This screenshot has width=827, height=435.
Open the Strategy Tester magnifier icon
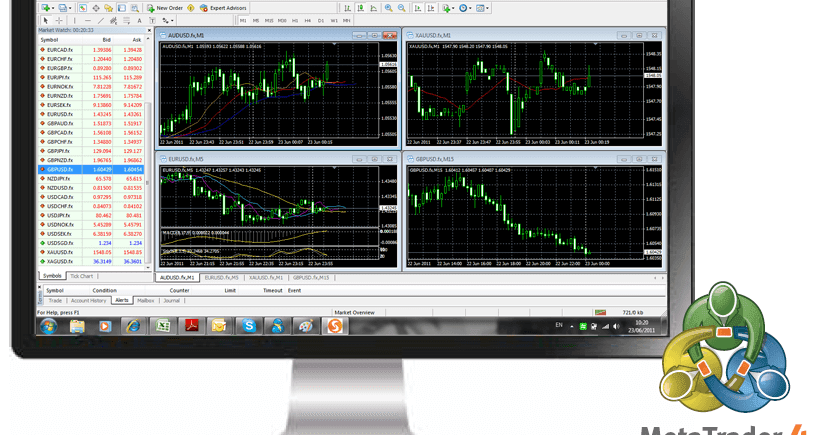tap(135, 8)
